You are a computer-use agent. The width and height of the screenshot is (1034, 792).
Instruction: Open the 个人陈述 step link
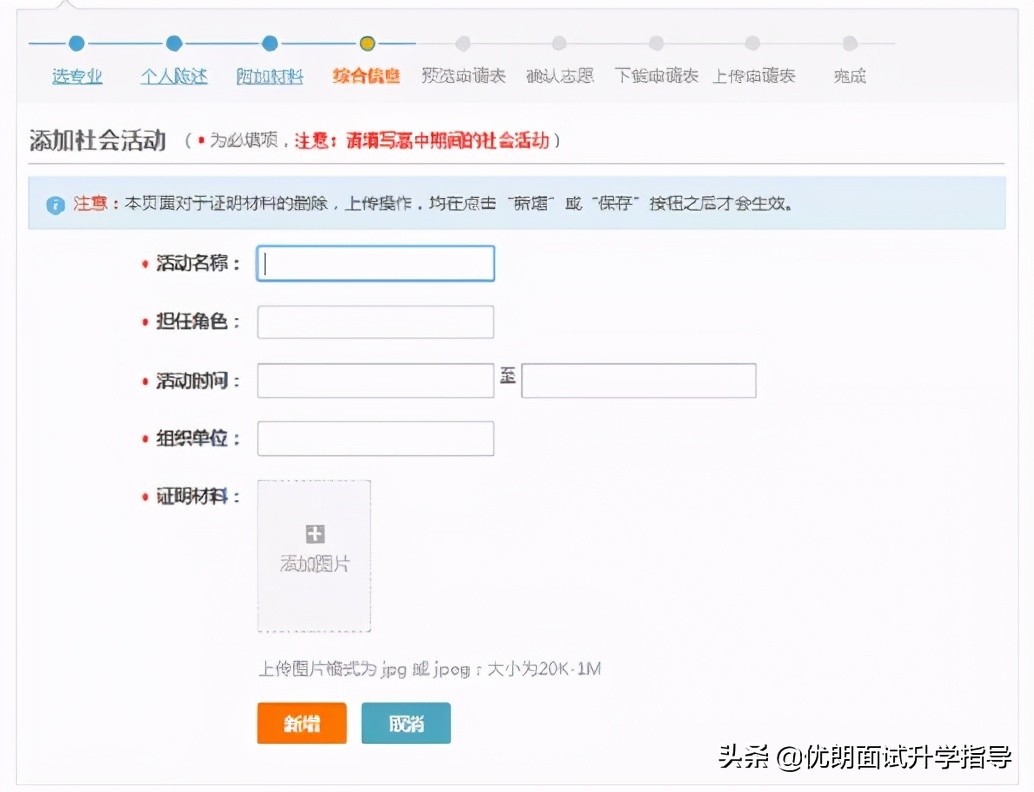click(174, 76)
